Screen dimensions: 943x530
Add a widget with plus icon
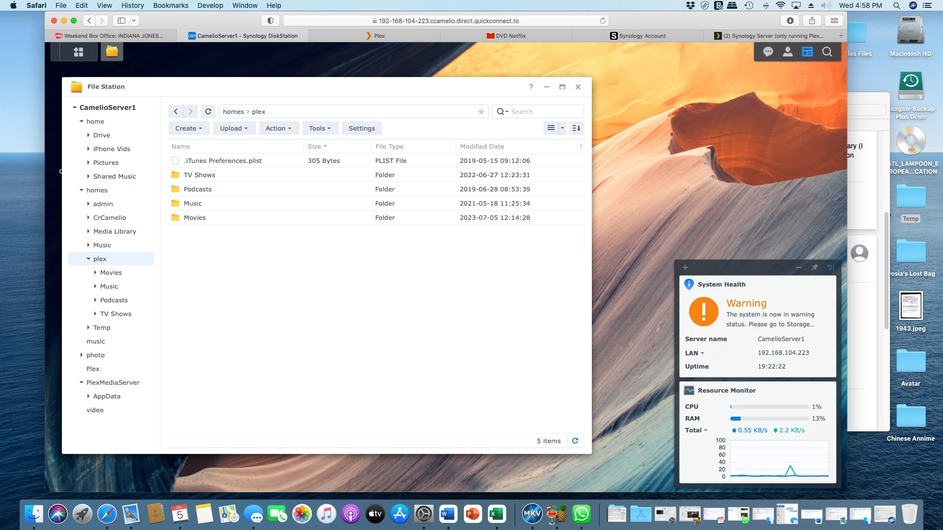click(685, 267)
